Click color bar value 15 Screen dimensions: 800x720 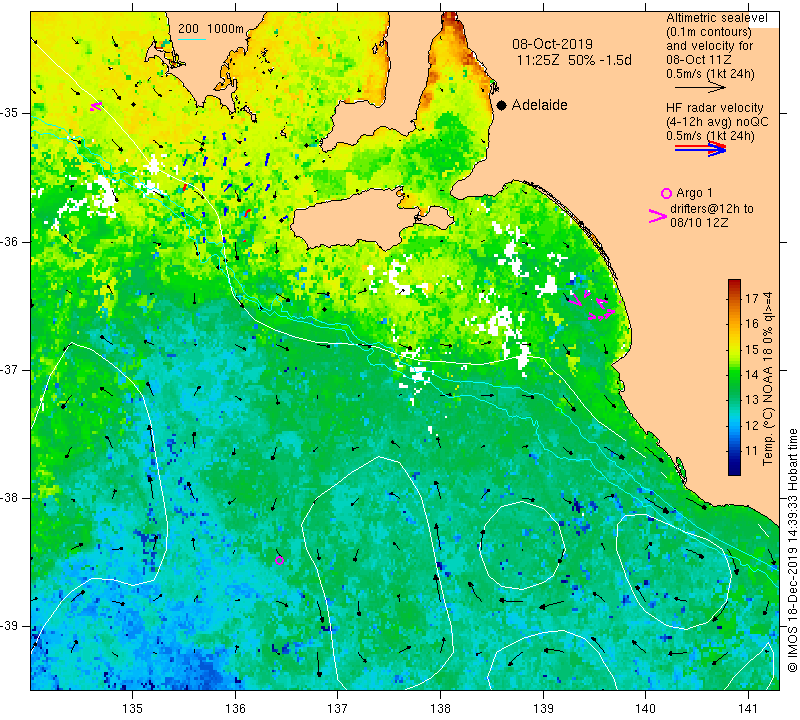tap(752, 350)
